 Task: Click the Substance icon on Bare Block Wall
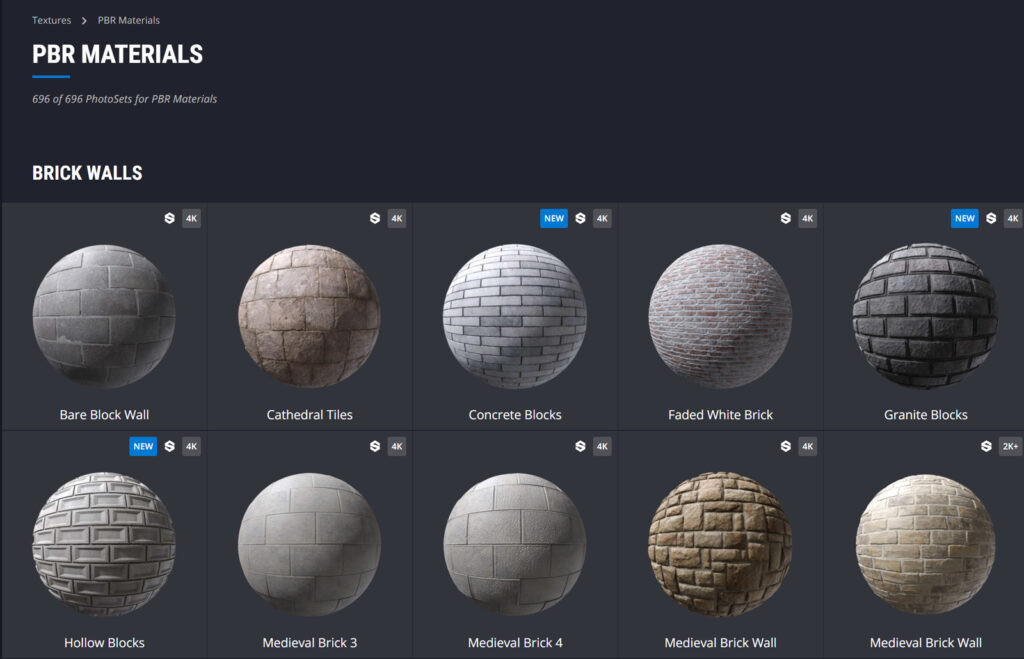[x=169, y=218]
